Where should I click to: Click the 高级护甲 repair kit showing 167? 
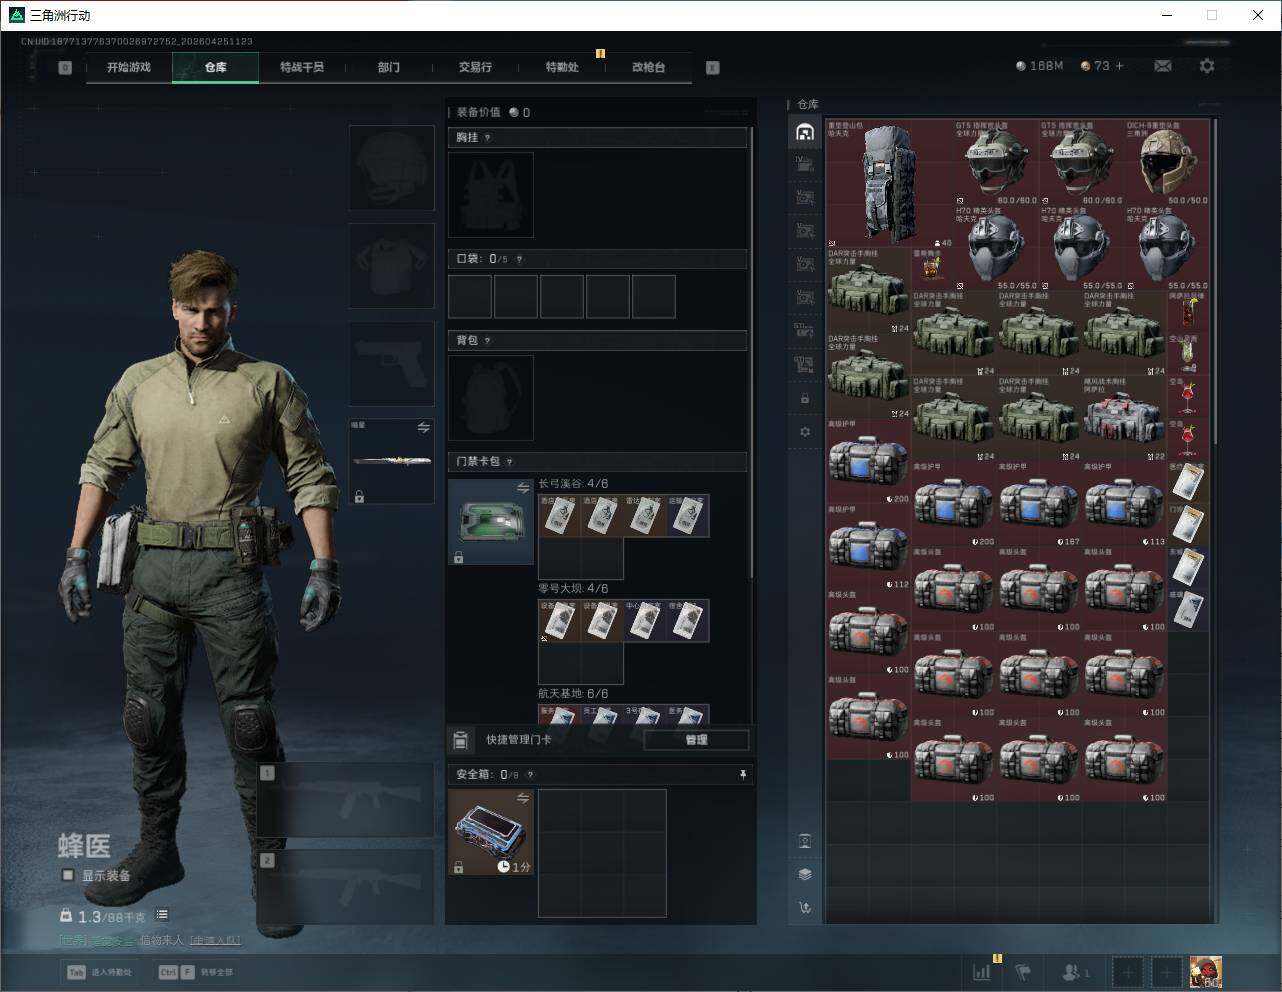click(x=1039, y=504)
